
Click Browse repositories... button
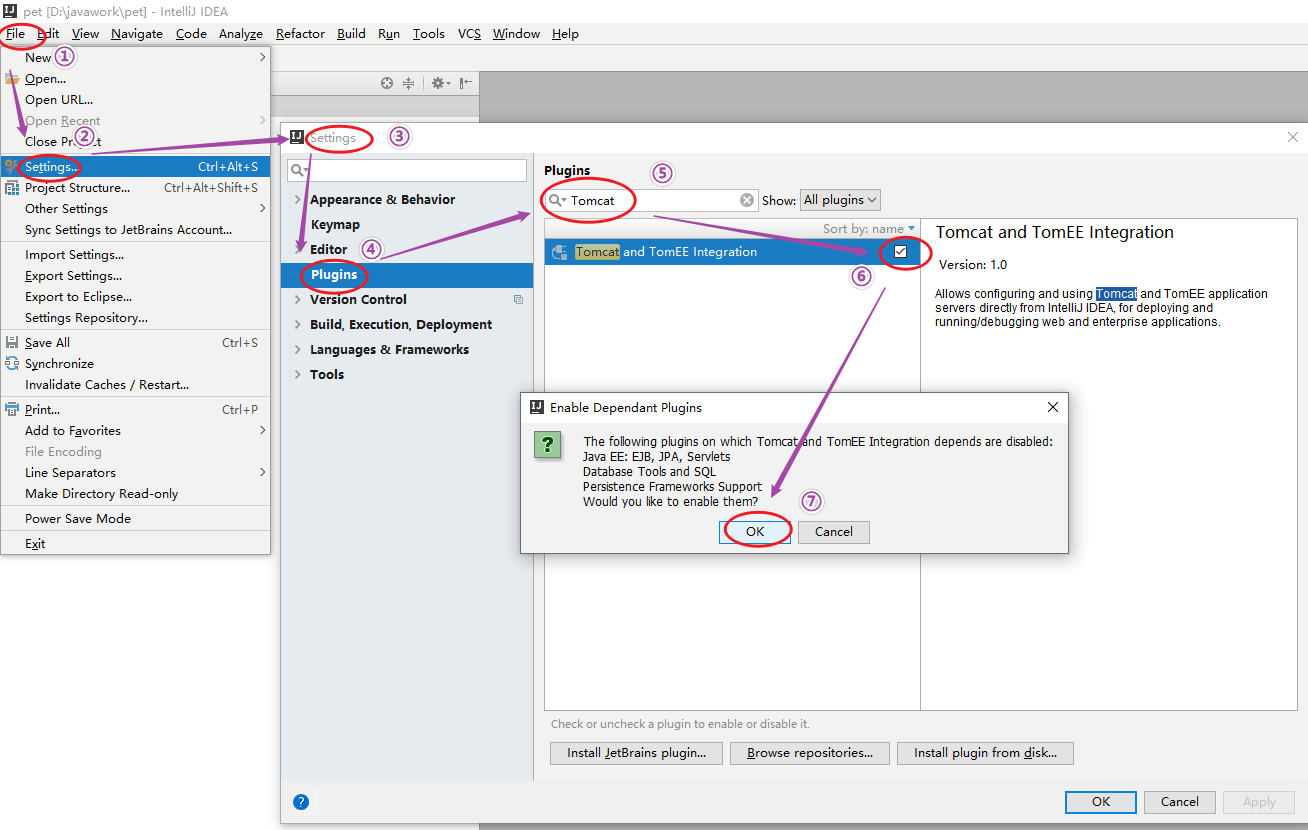click(810, 753)
